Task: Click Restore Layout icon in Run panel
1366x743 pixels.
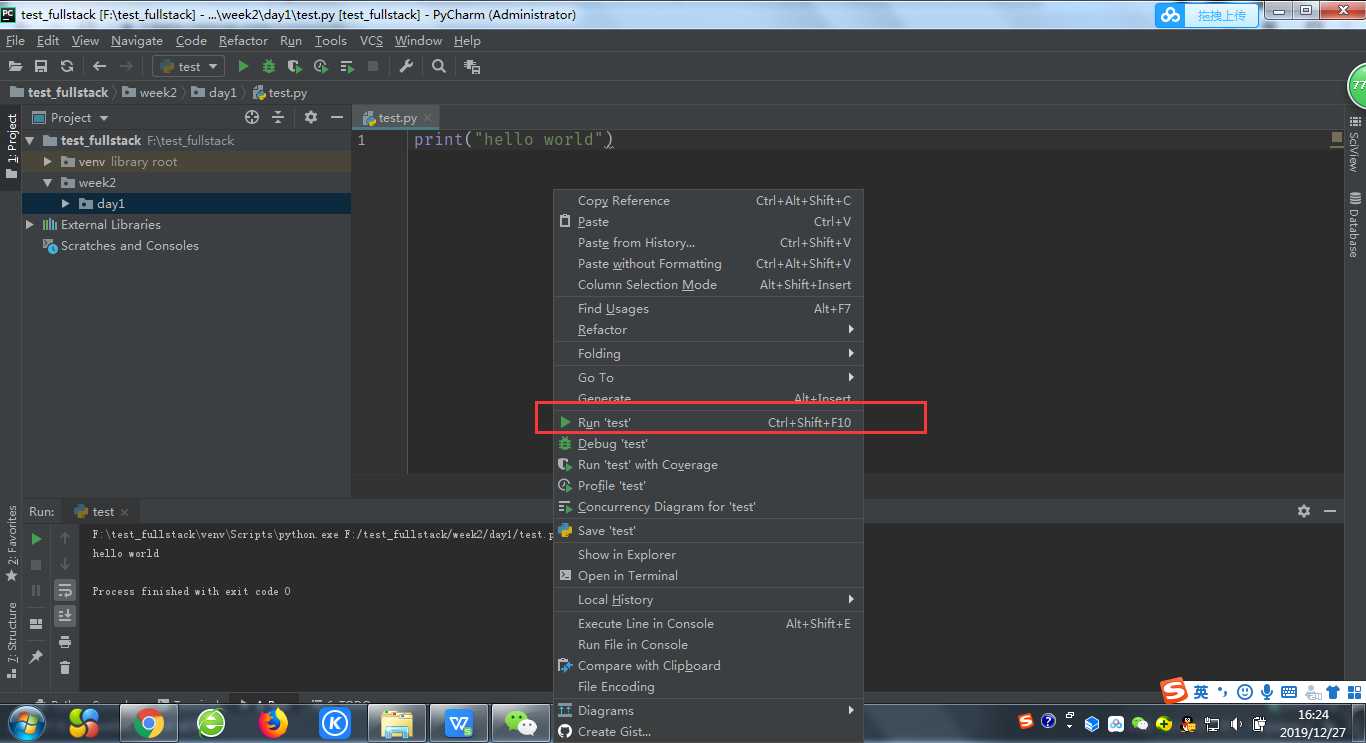Action: [x=36, y=623]
